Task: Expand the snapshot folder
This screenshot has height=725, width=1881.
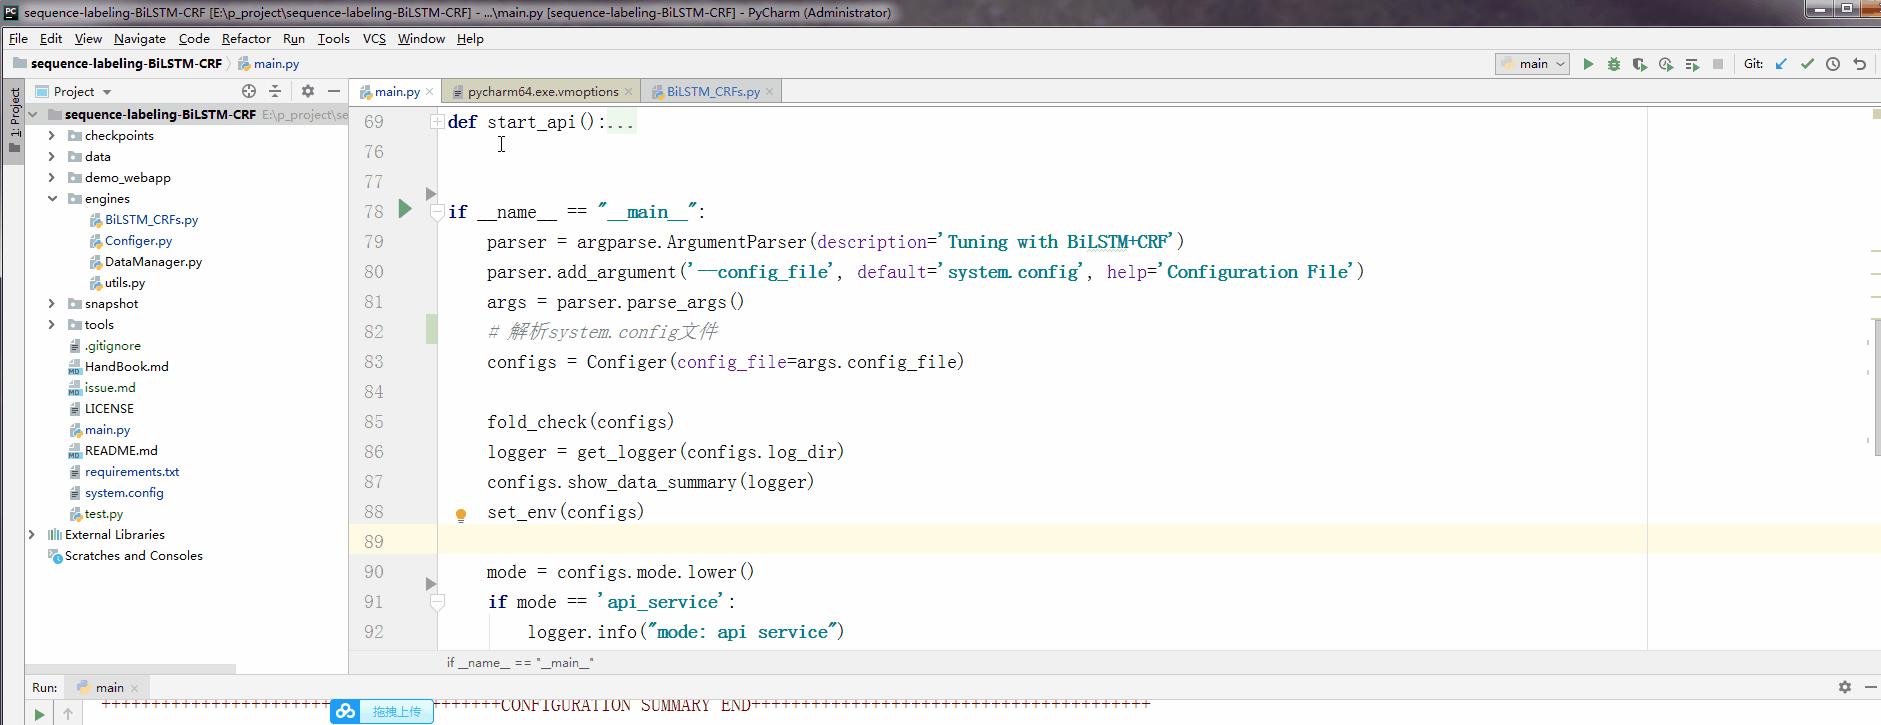Action: click(52, 303)
